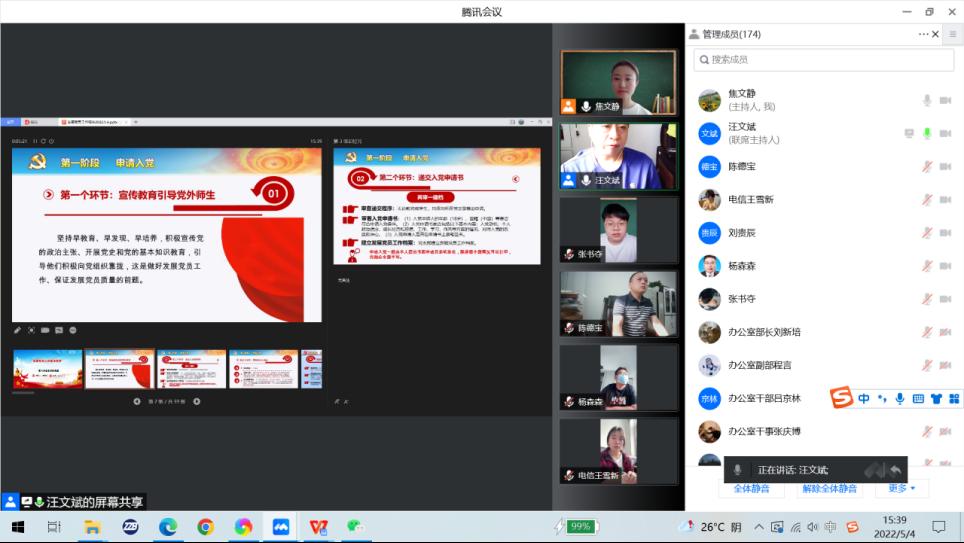Click the Sogou input method S logo
The width and height of the screenshot is (964, 543).
[842, 398]
